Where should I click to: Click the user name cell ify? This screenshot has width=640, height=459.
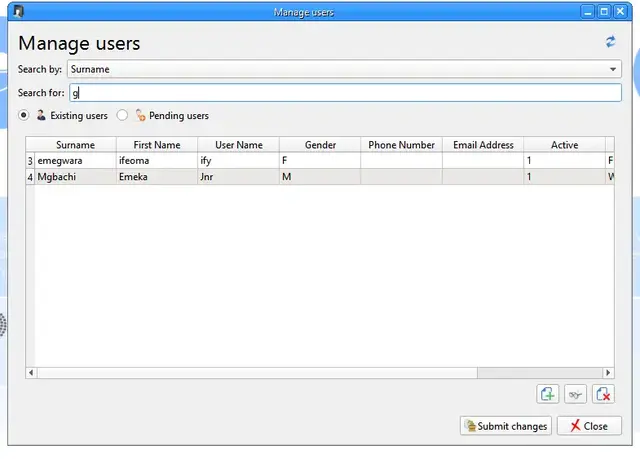tap(238, 160)
